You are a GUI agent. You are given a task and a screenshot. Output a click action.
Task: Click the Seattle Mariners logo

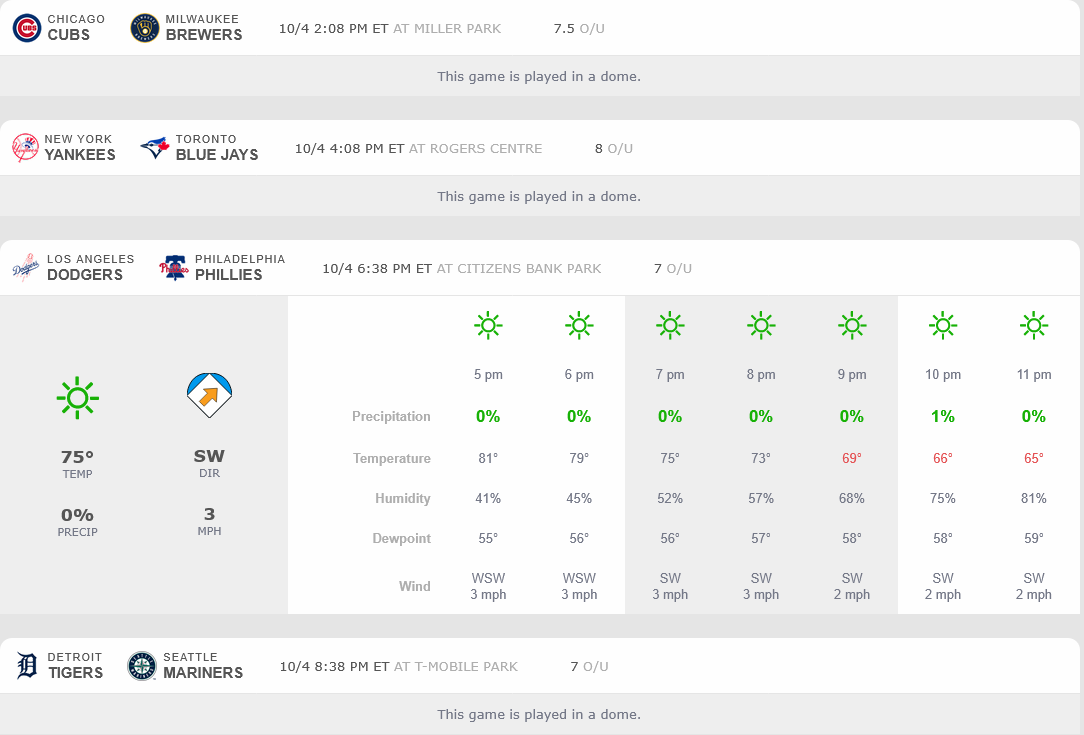pos(142,666)
